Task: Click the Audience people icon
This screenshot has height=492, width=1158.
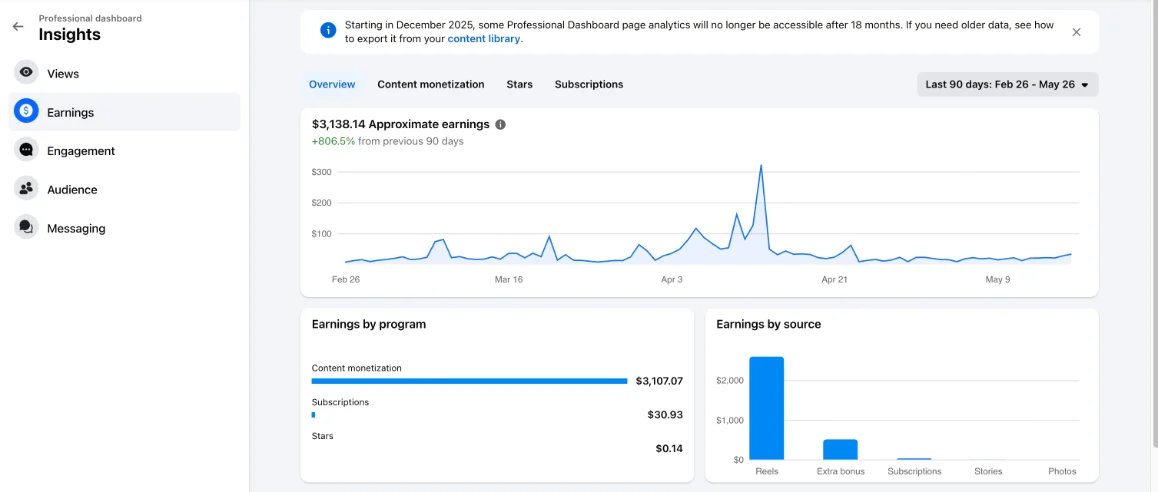Action: tap(27, 188)
